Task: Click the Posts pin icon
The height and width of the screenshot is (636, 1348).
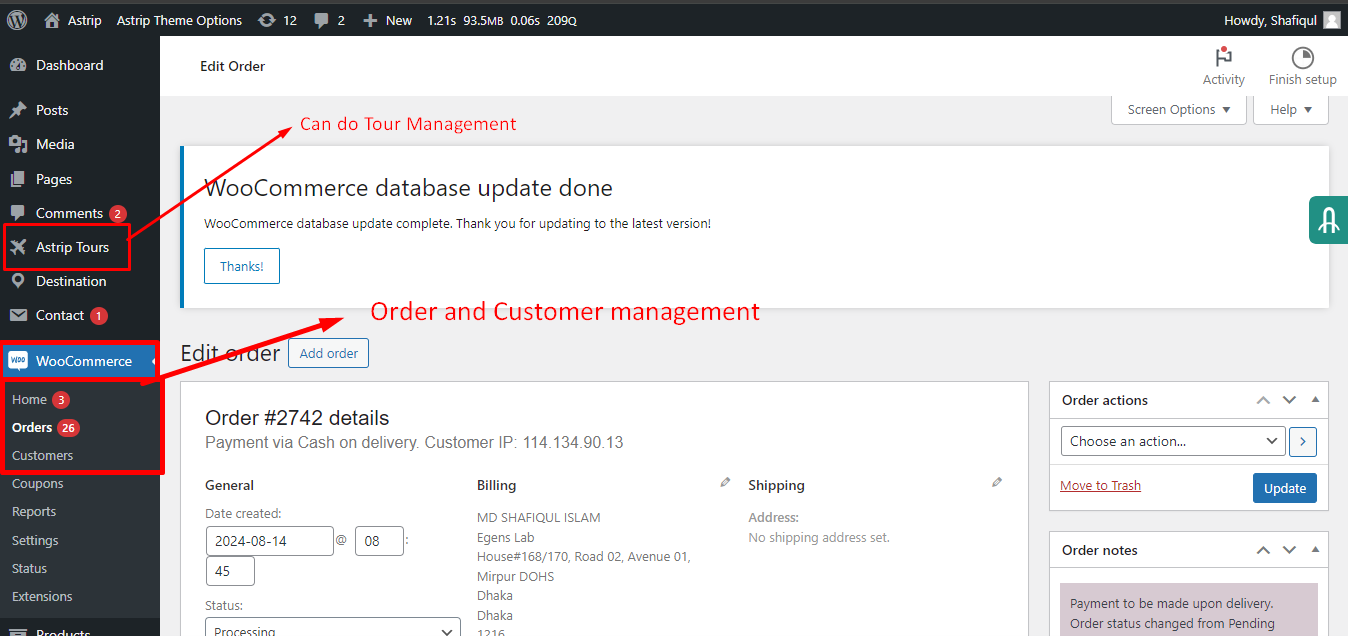Action: point(18,110)
